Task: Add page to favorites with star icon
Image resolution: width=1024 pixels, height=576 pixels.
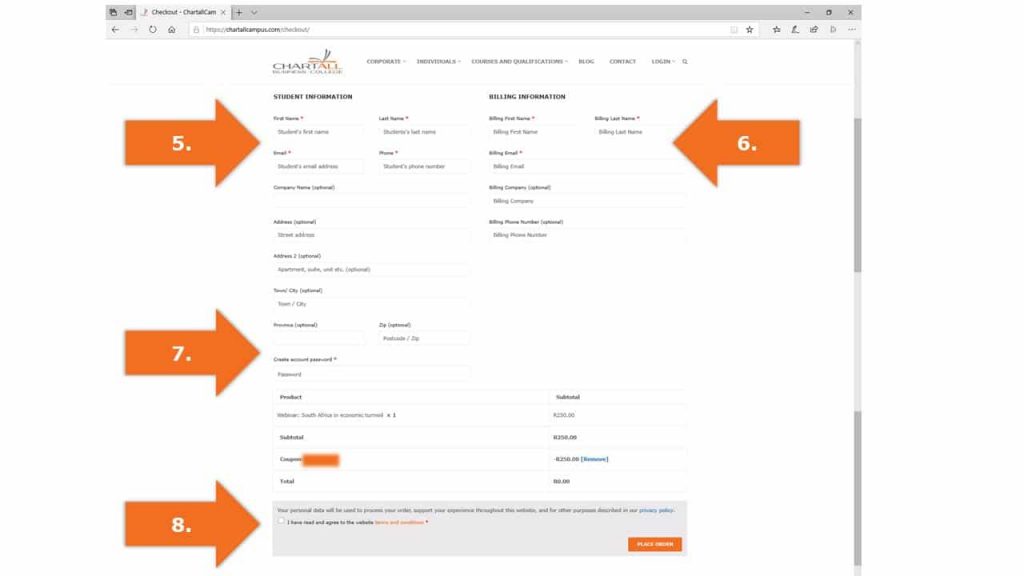Action: tap(749, 30)
